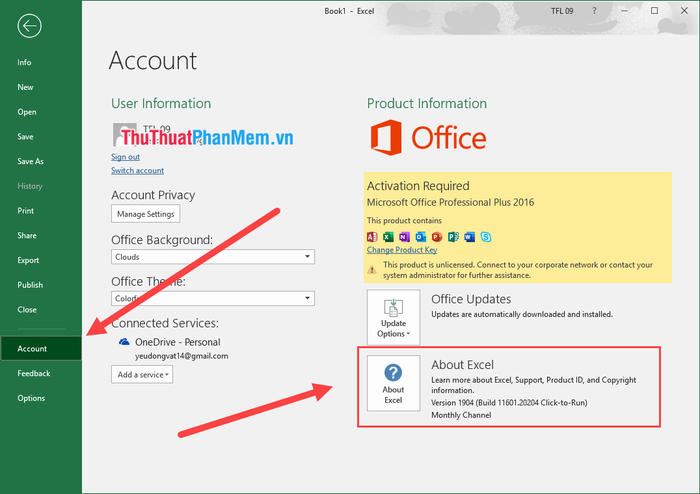Viewport: 700px width, 494px height.
Task: Click the Skype for Business icon
Action: pos(486,237)
